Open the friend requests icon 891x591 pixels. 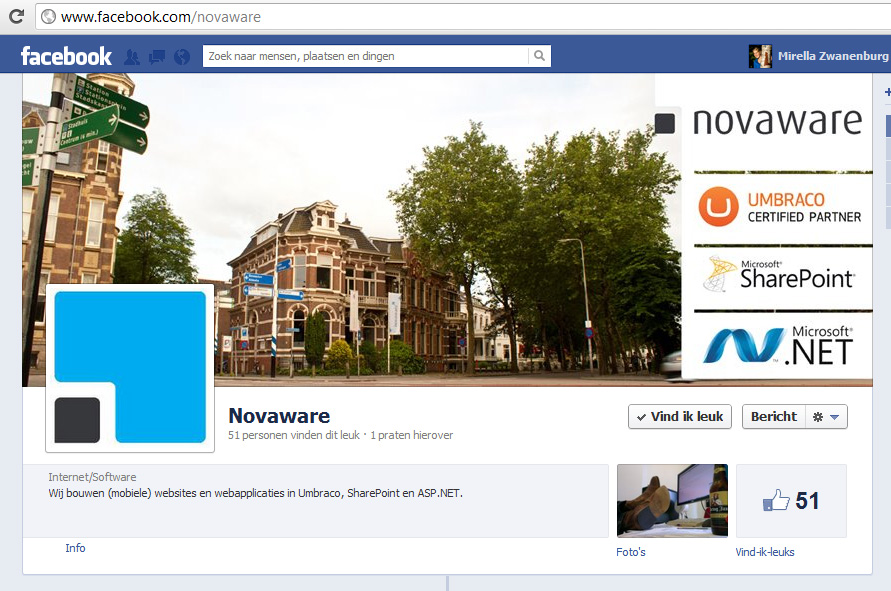tap(131, 57)
